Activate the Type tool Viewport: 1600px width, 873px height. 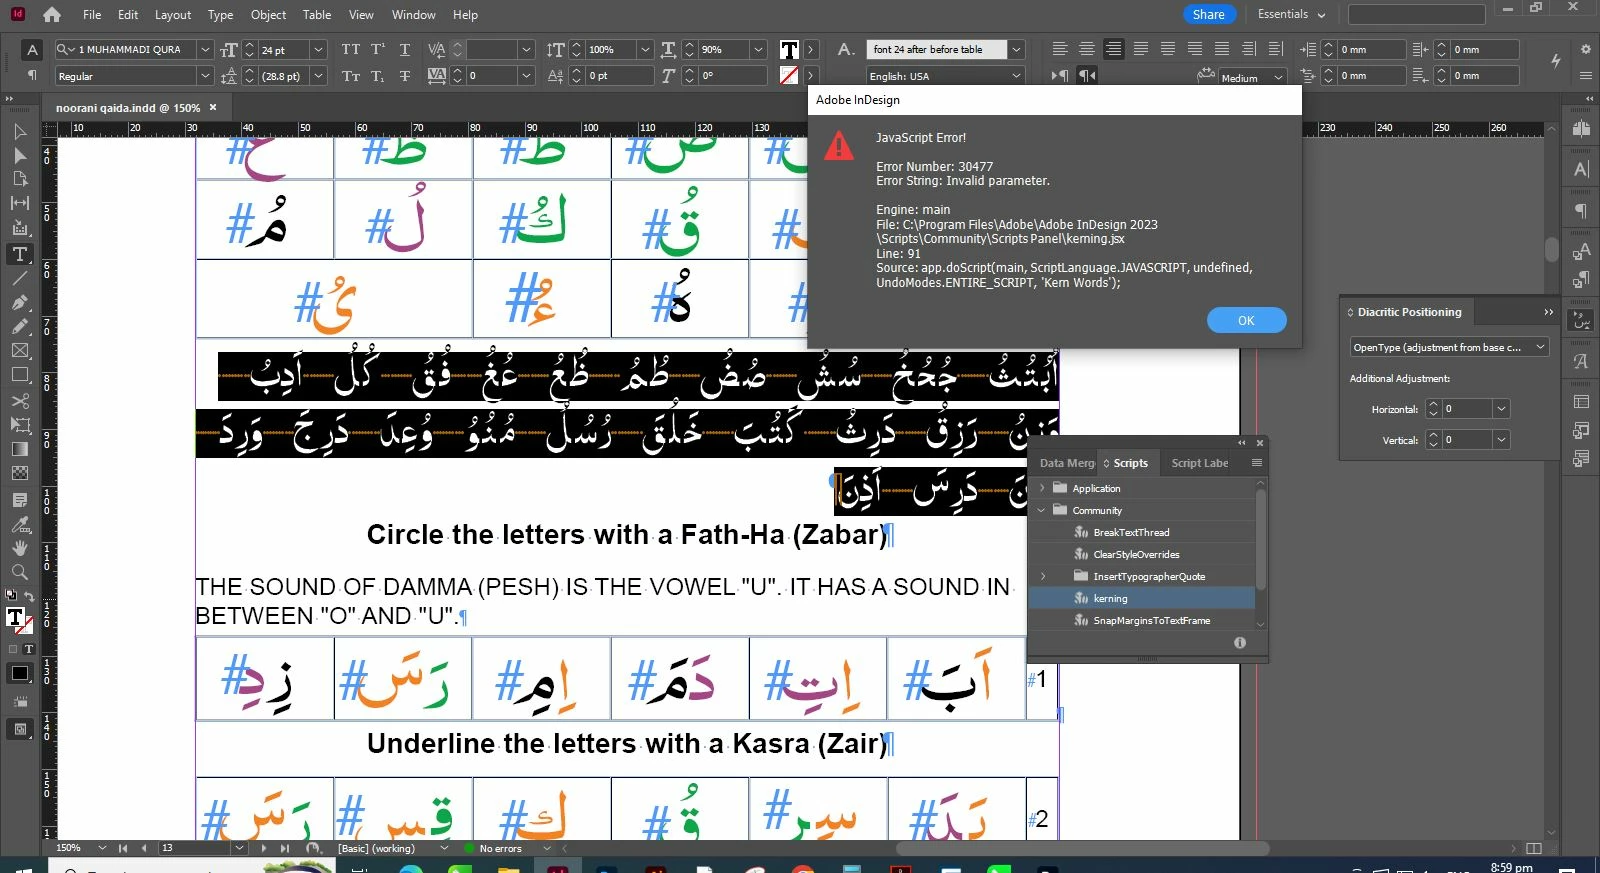click(19, 254)
